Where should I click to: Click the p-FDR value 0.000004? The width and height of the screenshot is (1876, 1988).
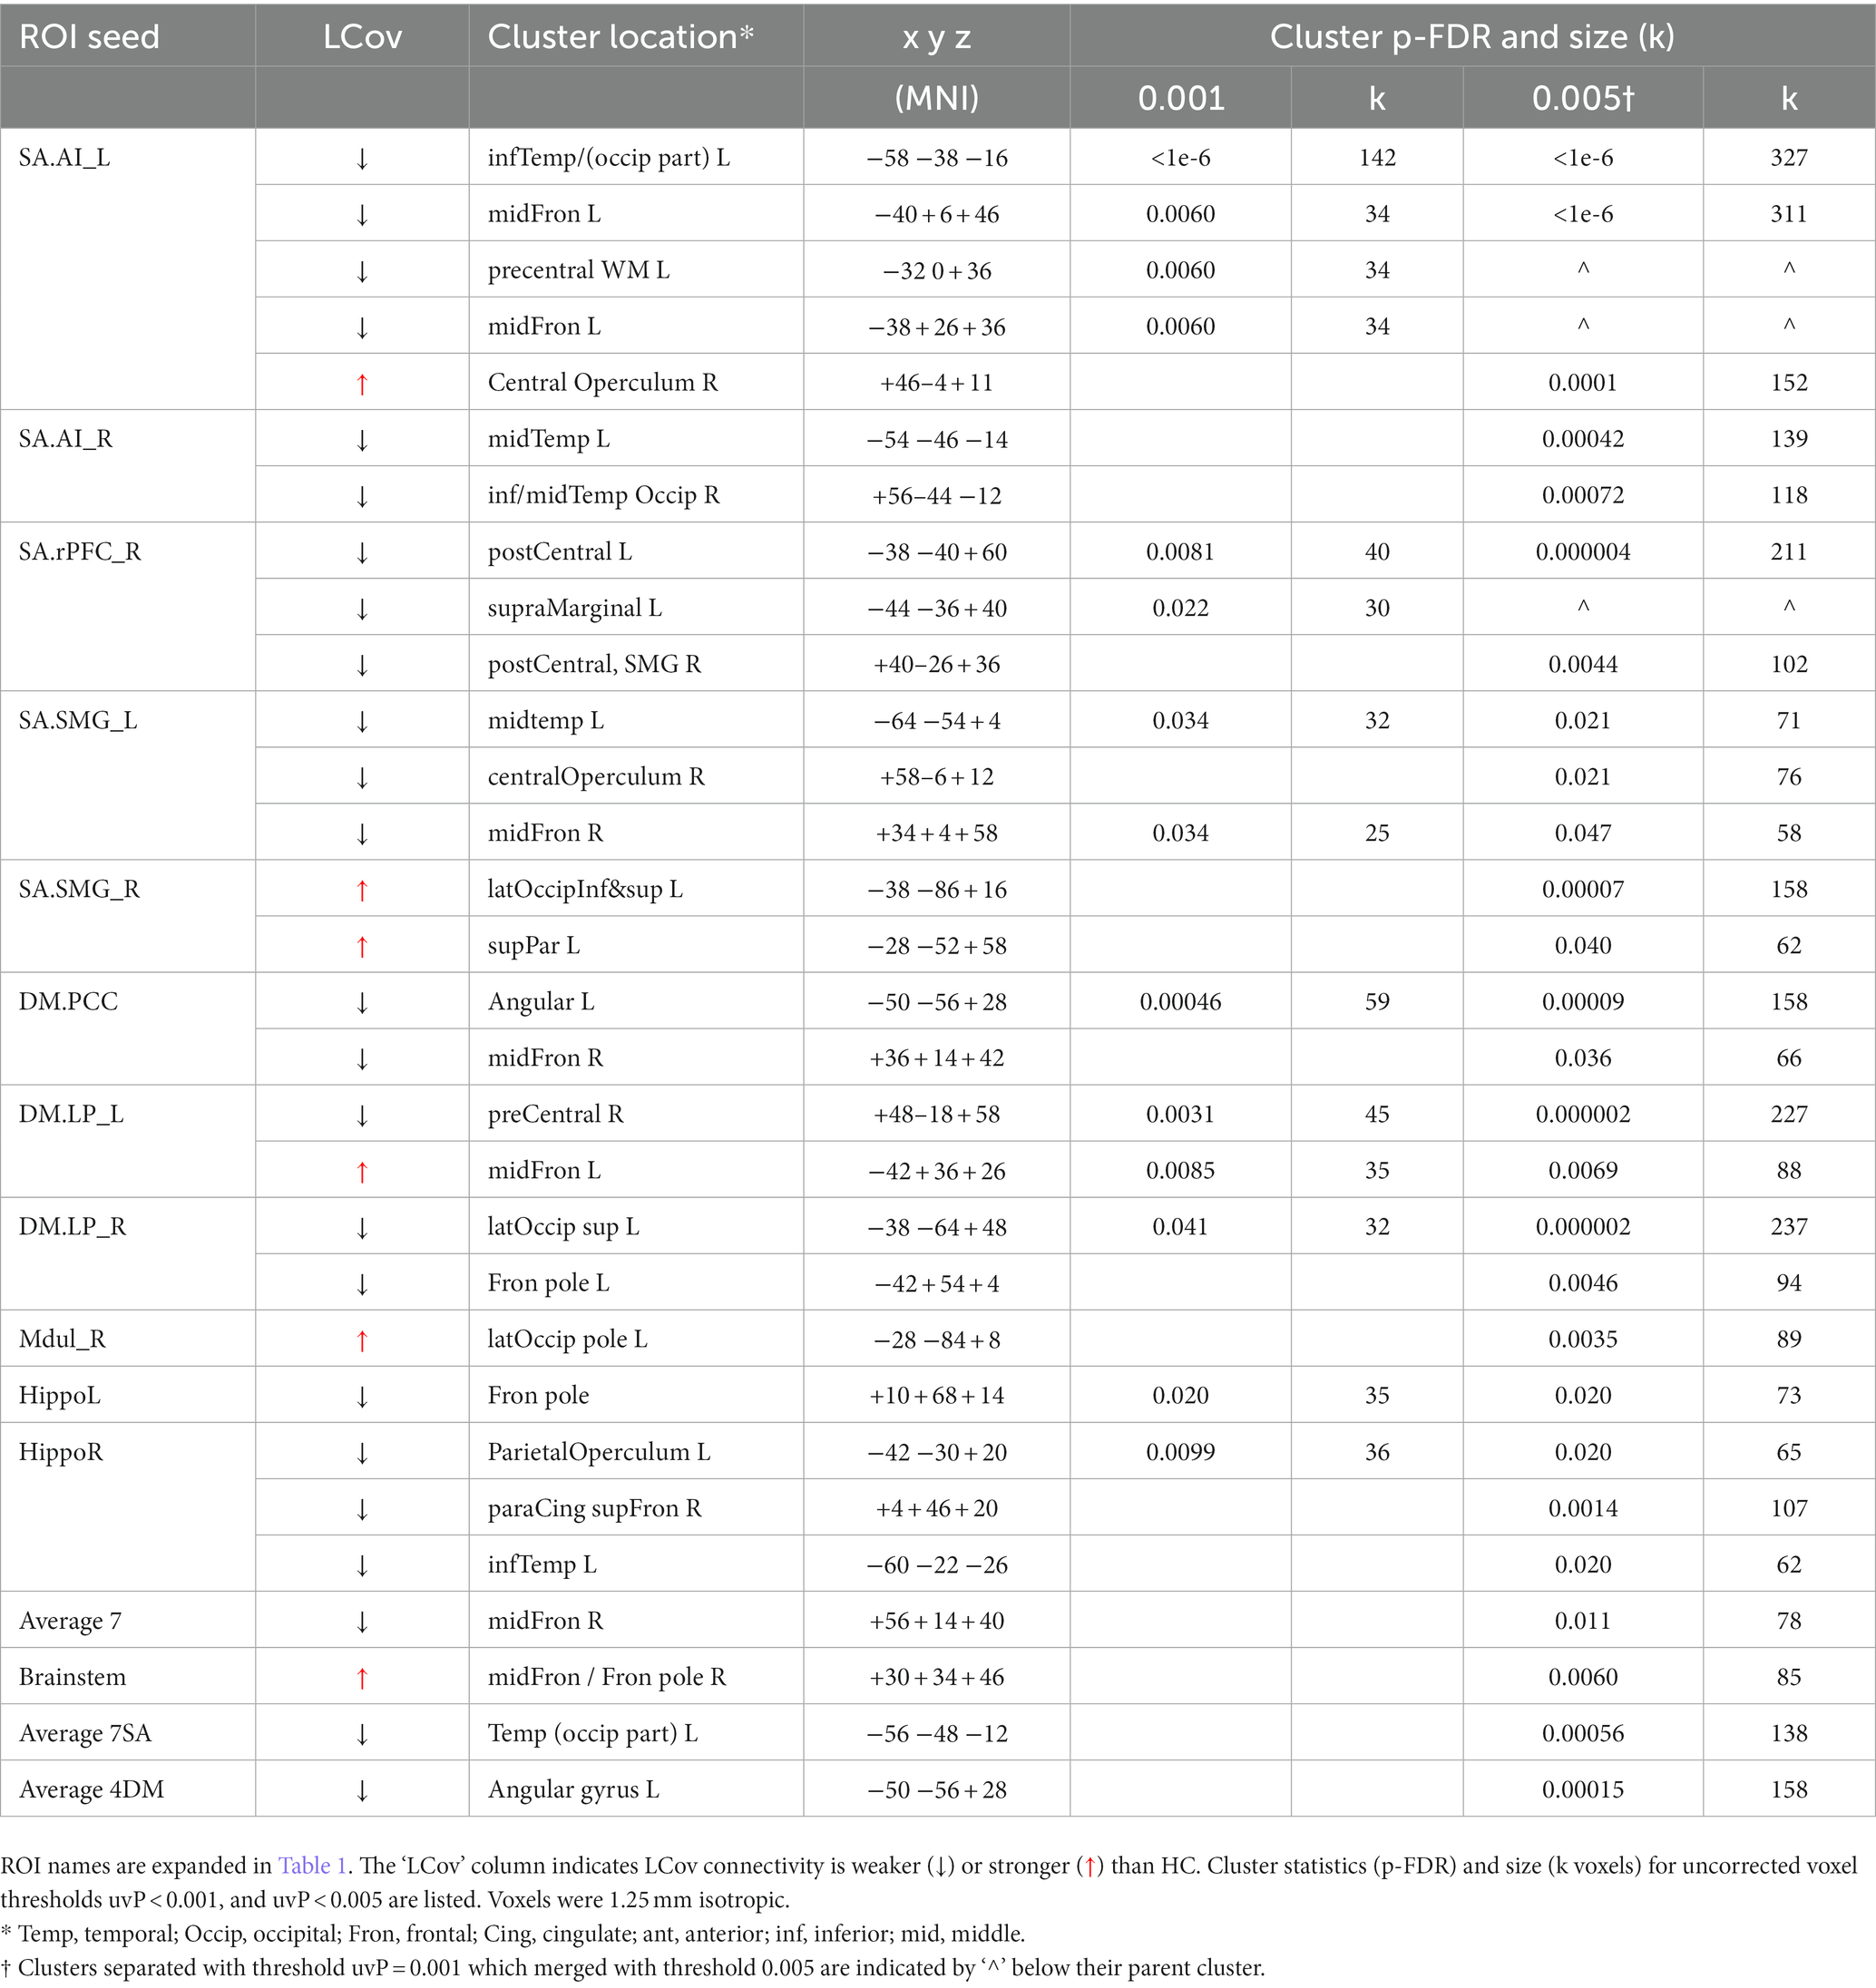[x=1583, y=552]
